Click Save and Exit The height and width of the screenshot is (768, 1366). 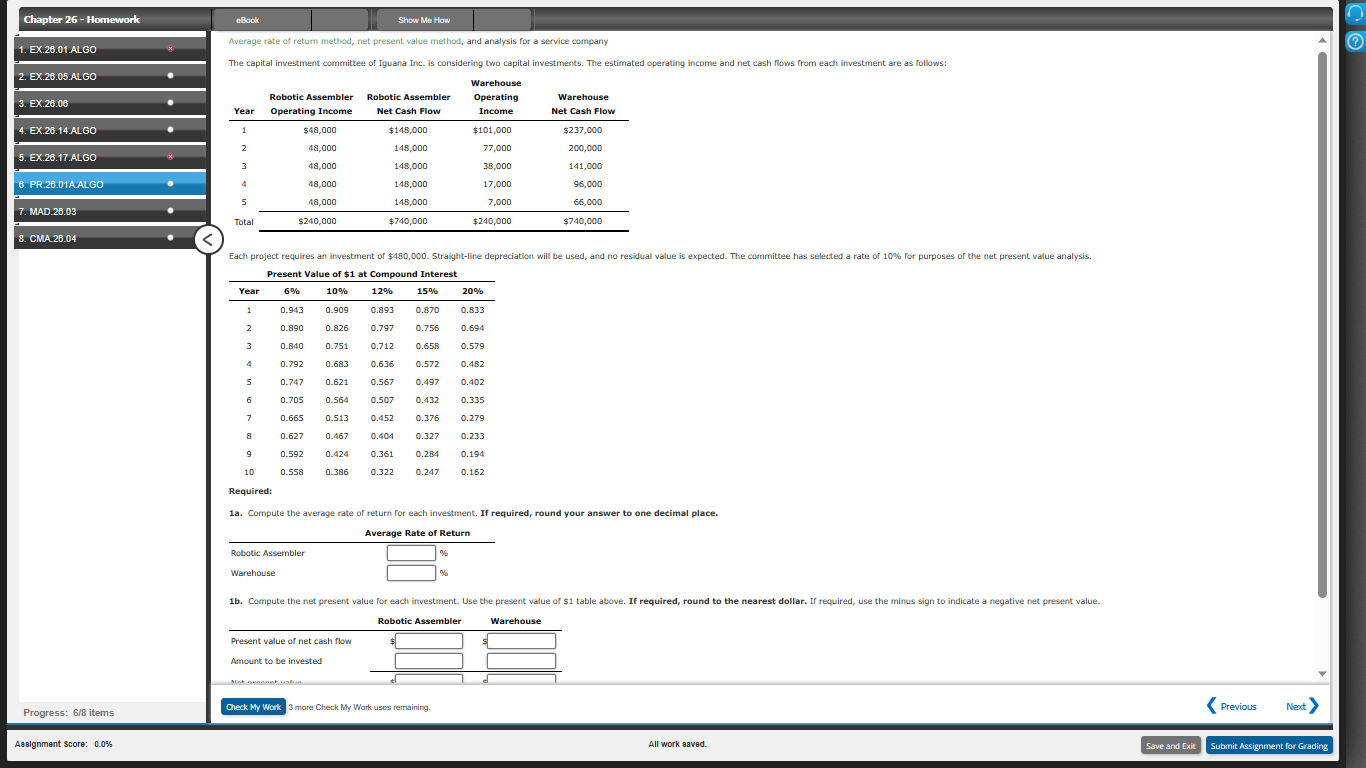click(1171, 746)
